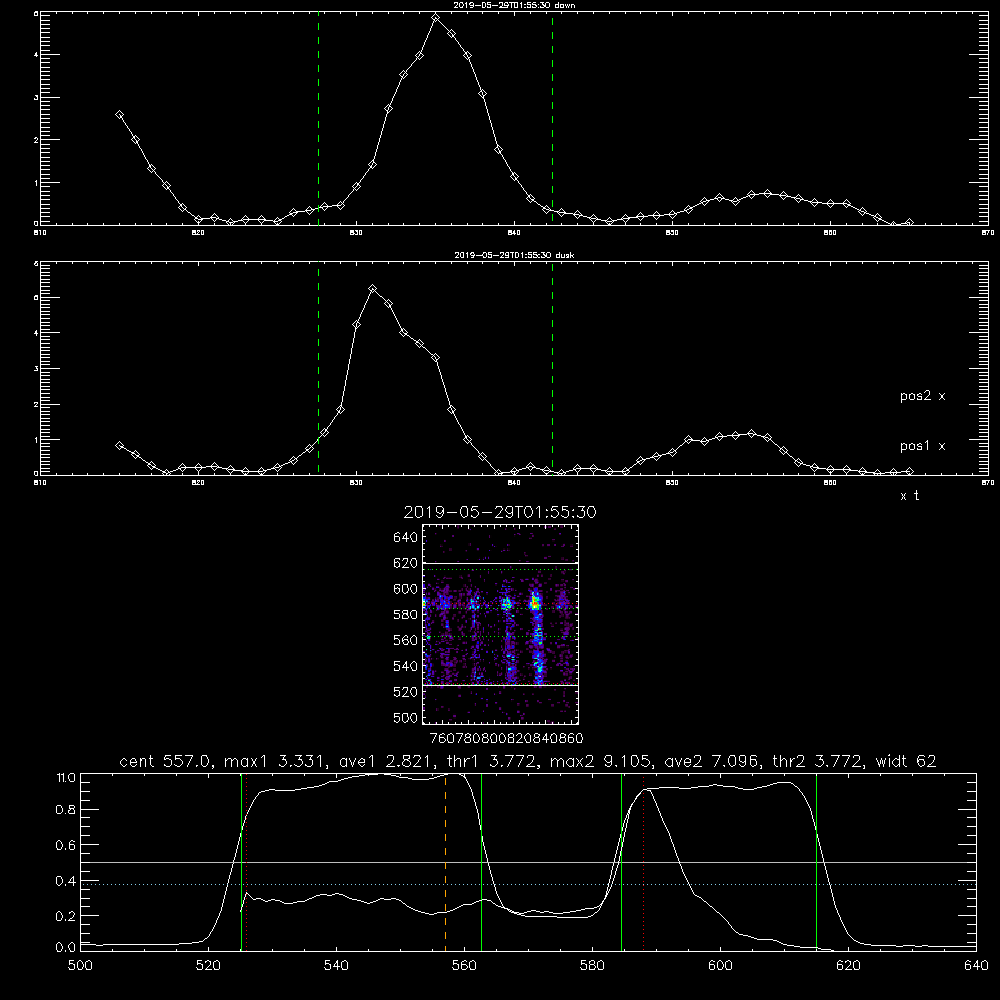Click the spectrogram heatmap image
The width and height of the screenshot is (1000, 1000).
tap(501, 624)
